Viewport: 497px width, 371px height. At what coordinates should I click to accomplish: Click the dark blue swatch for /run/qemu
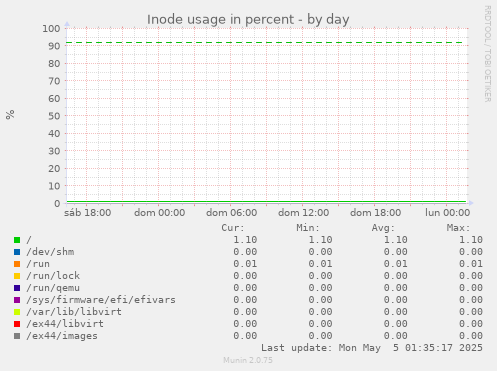(17, 288)
